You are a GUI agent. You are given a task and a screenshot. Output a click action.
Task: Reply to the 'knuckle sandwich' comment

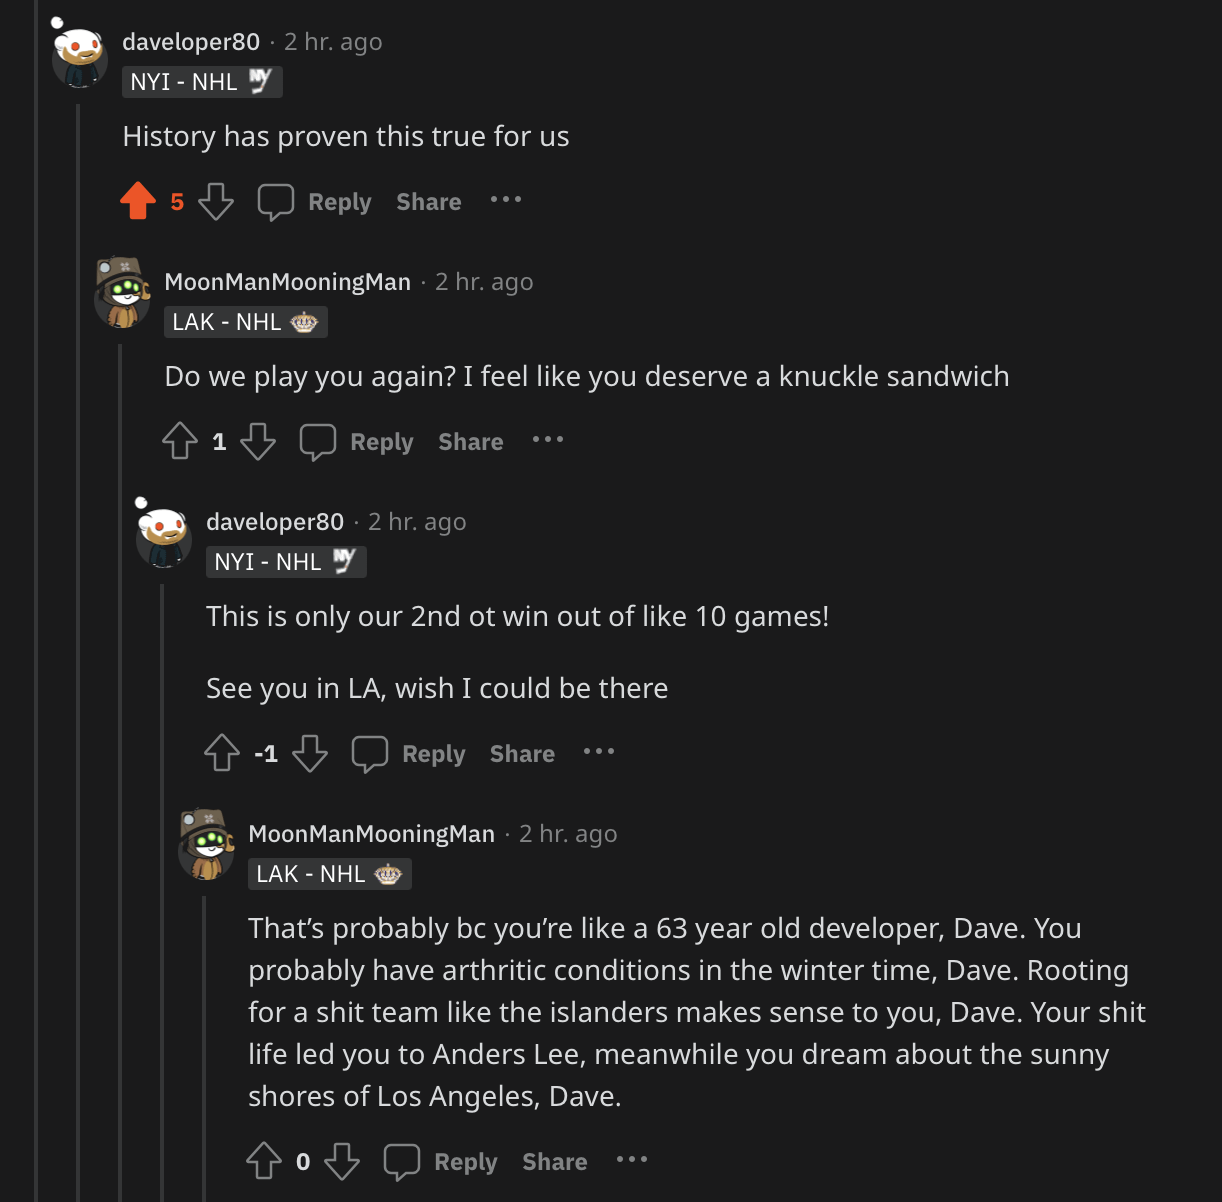357,442
